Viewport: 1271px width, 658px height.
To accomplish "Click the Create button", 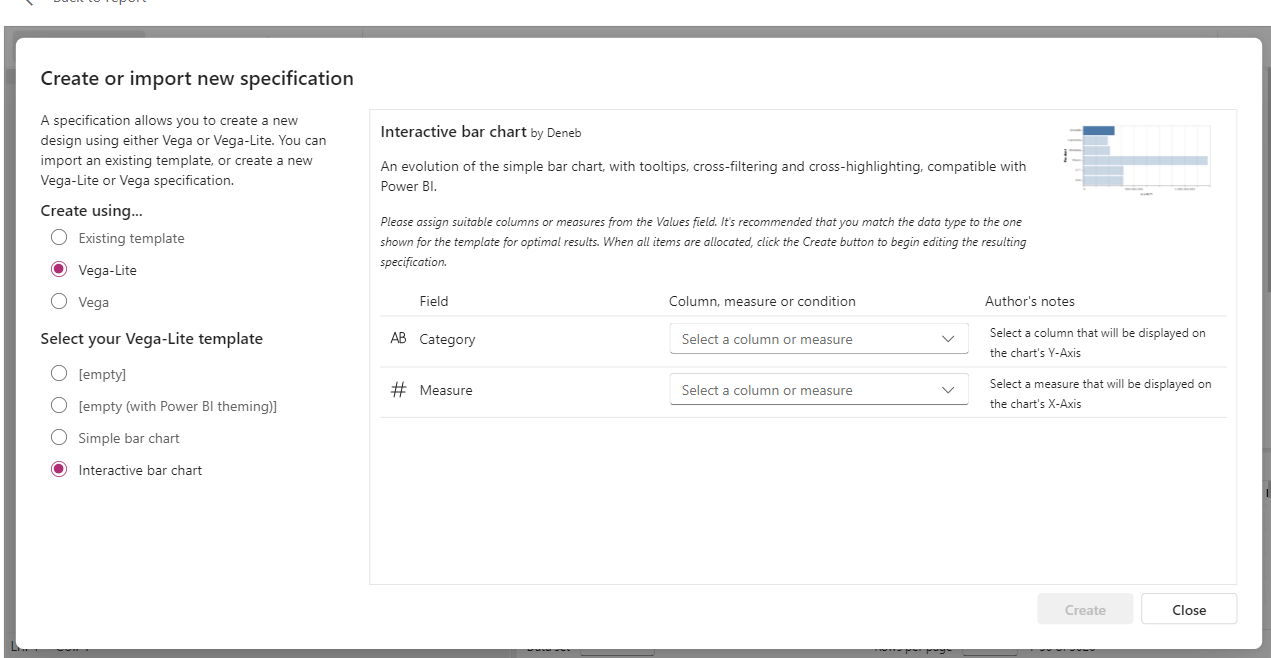I will [1085, 608].
